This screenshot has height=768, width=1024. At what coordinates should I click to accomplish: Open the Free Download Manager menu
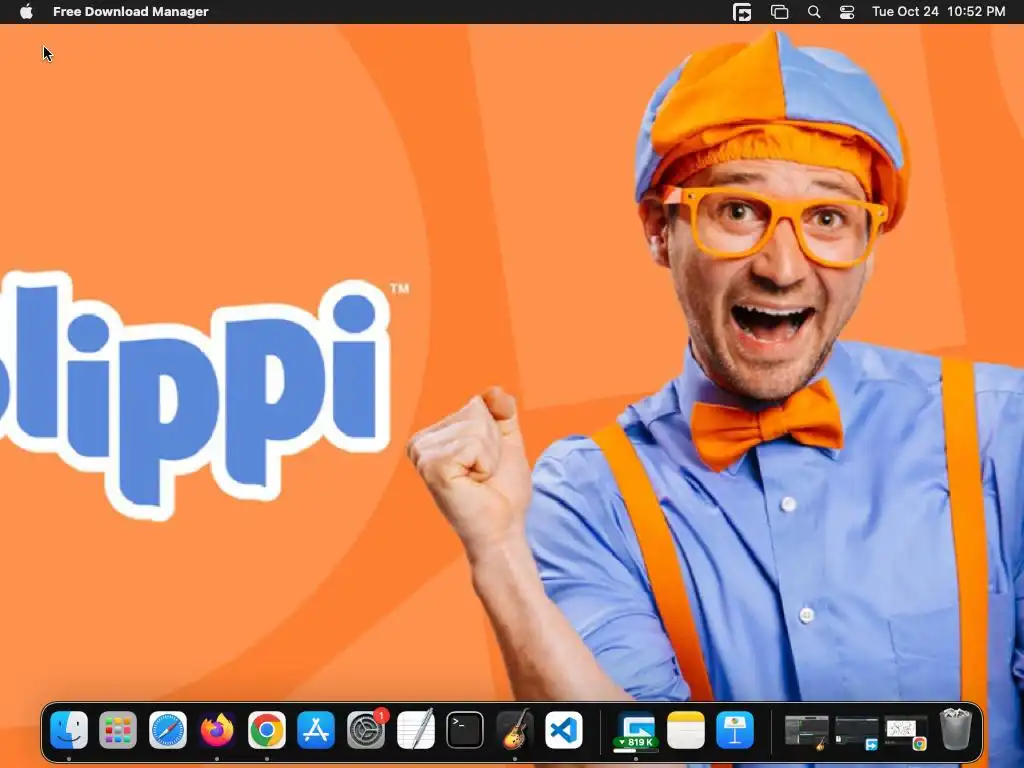131,11
